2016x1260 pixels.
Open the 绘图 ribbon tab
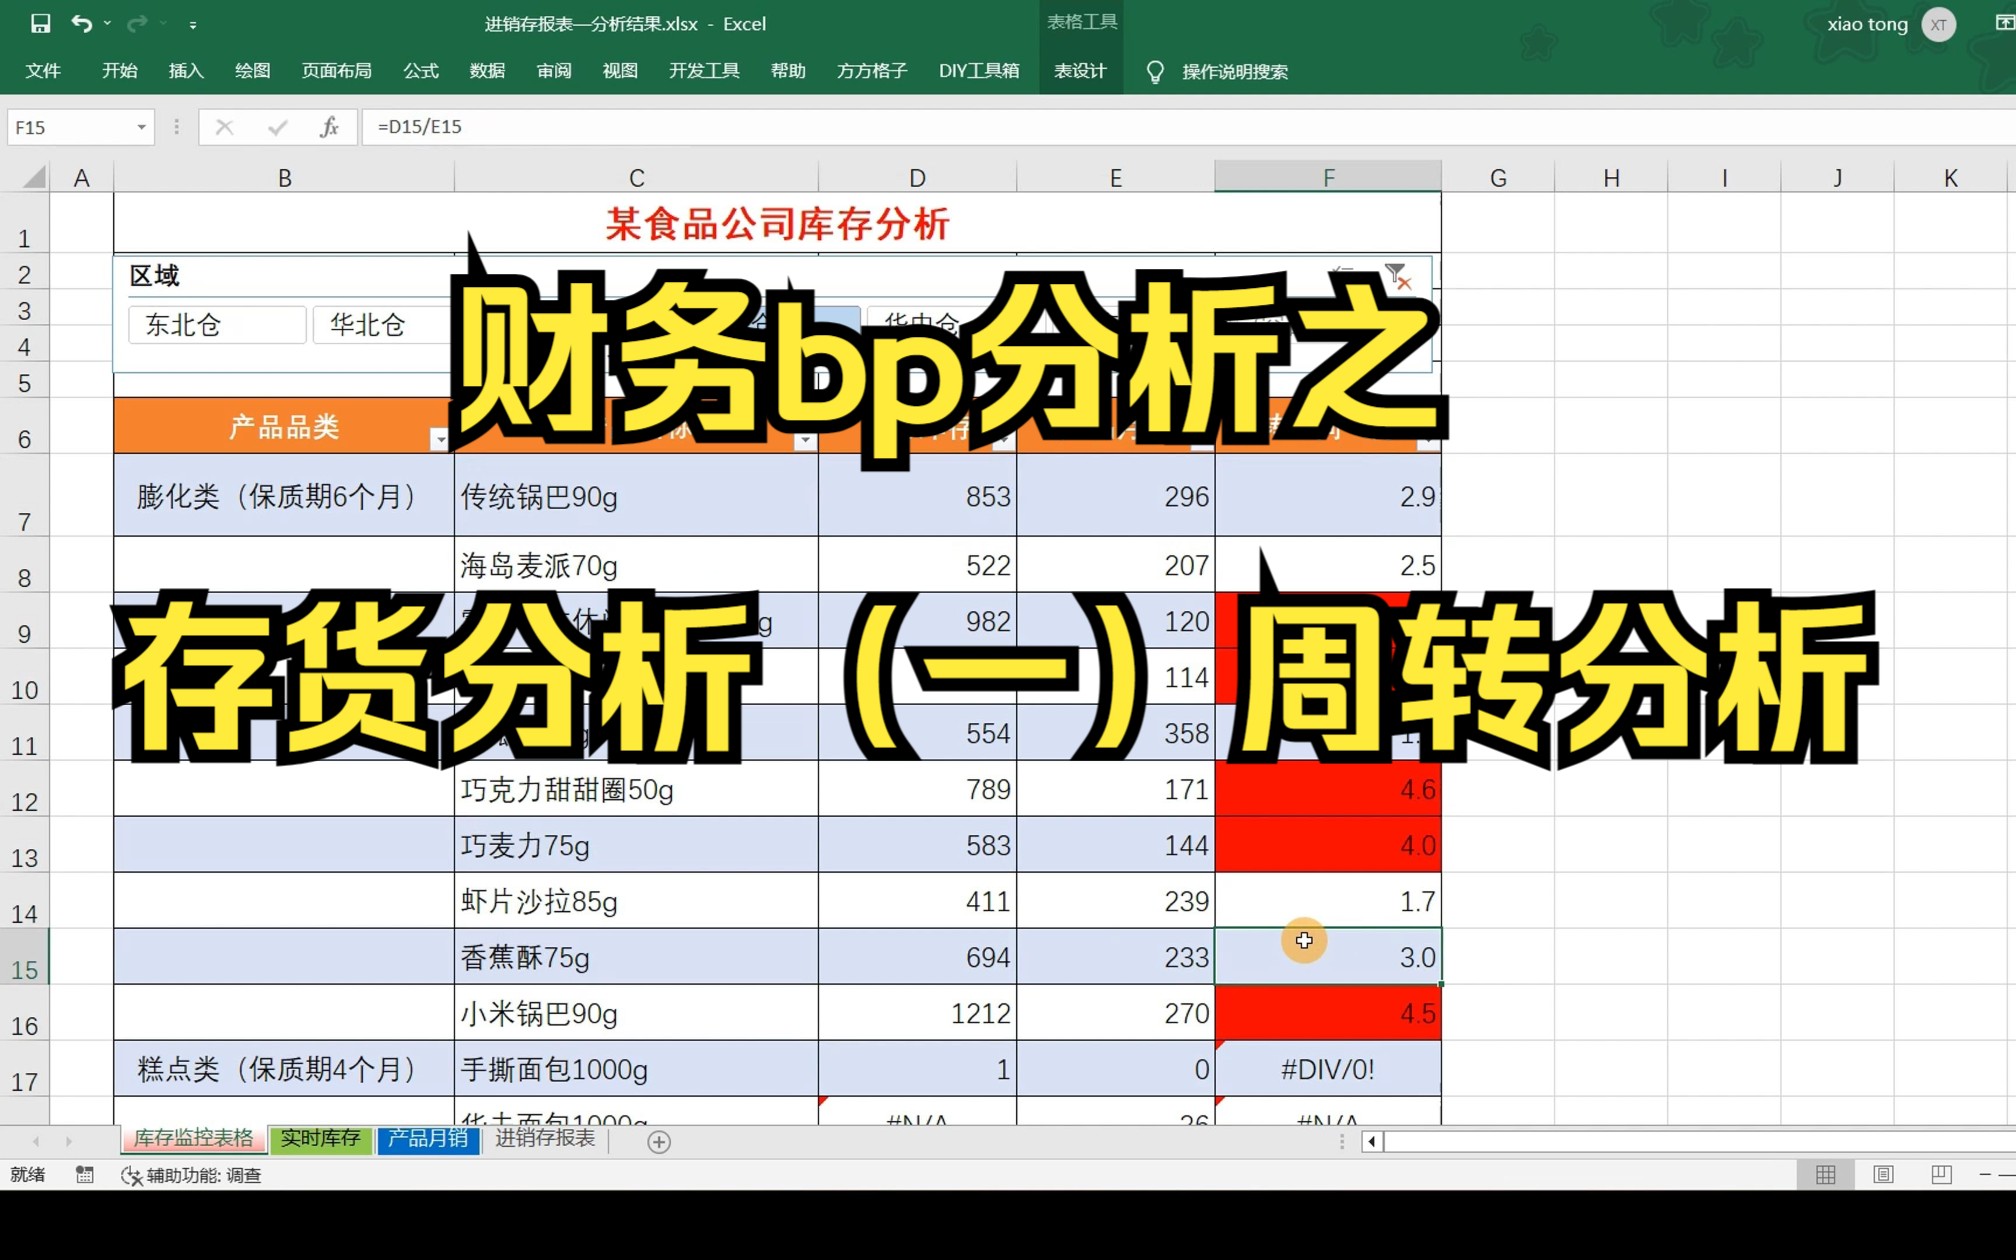point(253,71)
